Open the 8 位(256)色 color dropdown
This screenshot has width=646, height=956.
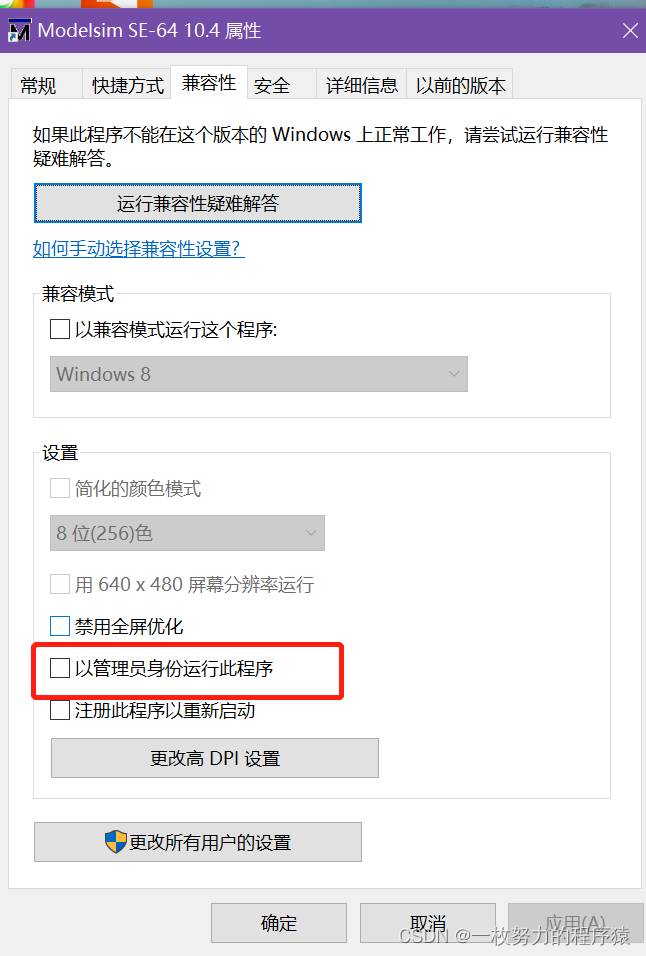click(187, 533)
